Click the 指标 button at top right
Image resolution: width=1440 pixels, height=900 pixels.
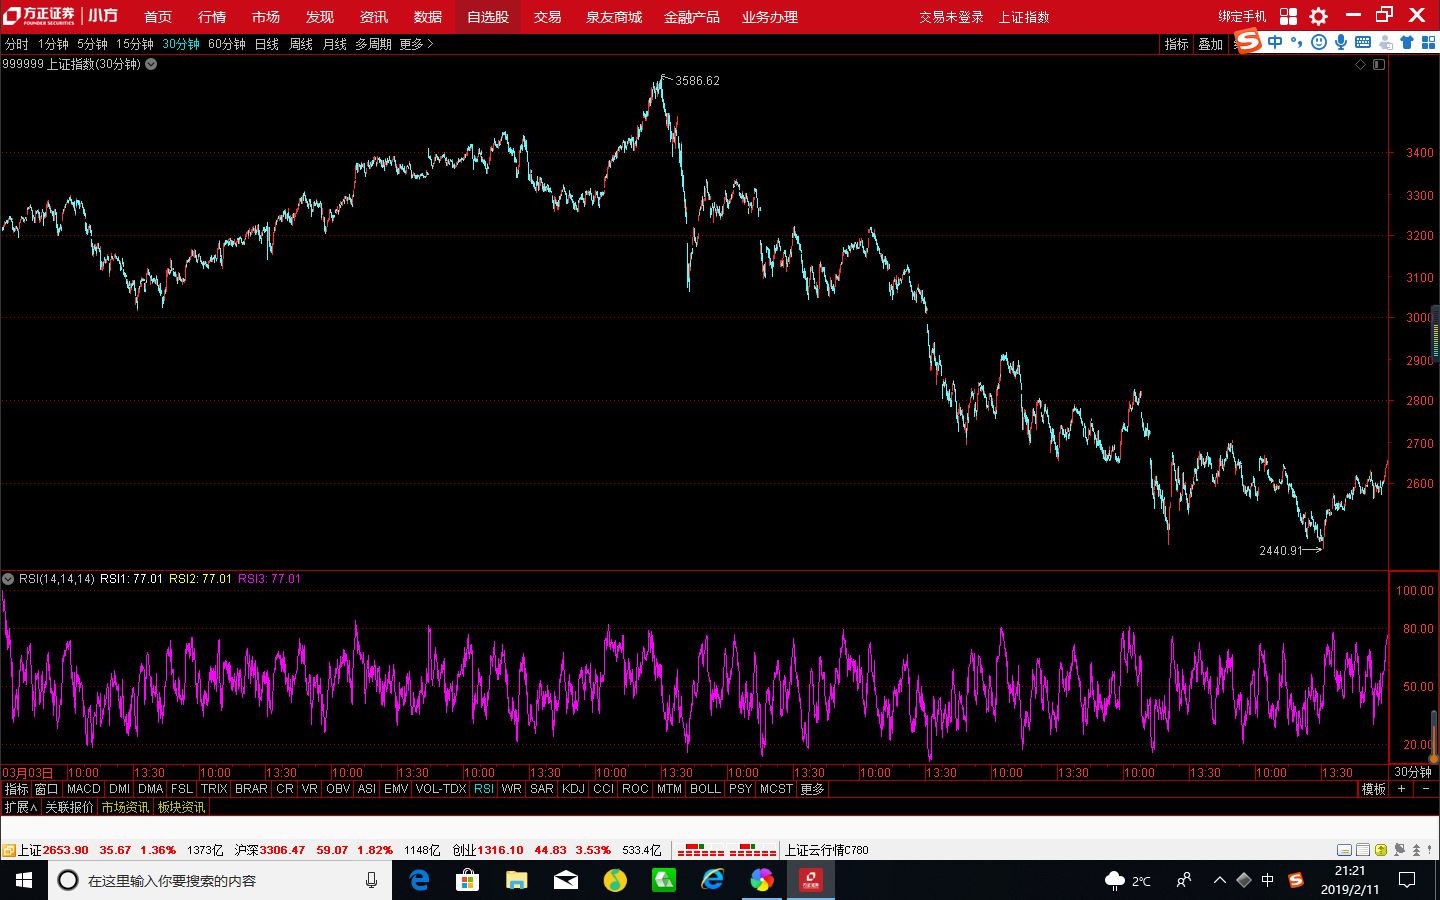(x=1176, y=44)
